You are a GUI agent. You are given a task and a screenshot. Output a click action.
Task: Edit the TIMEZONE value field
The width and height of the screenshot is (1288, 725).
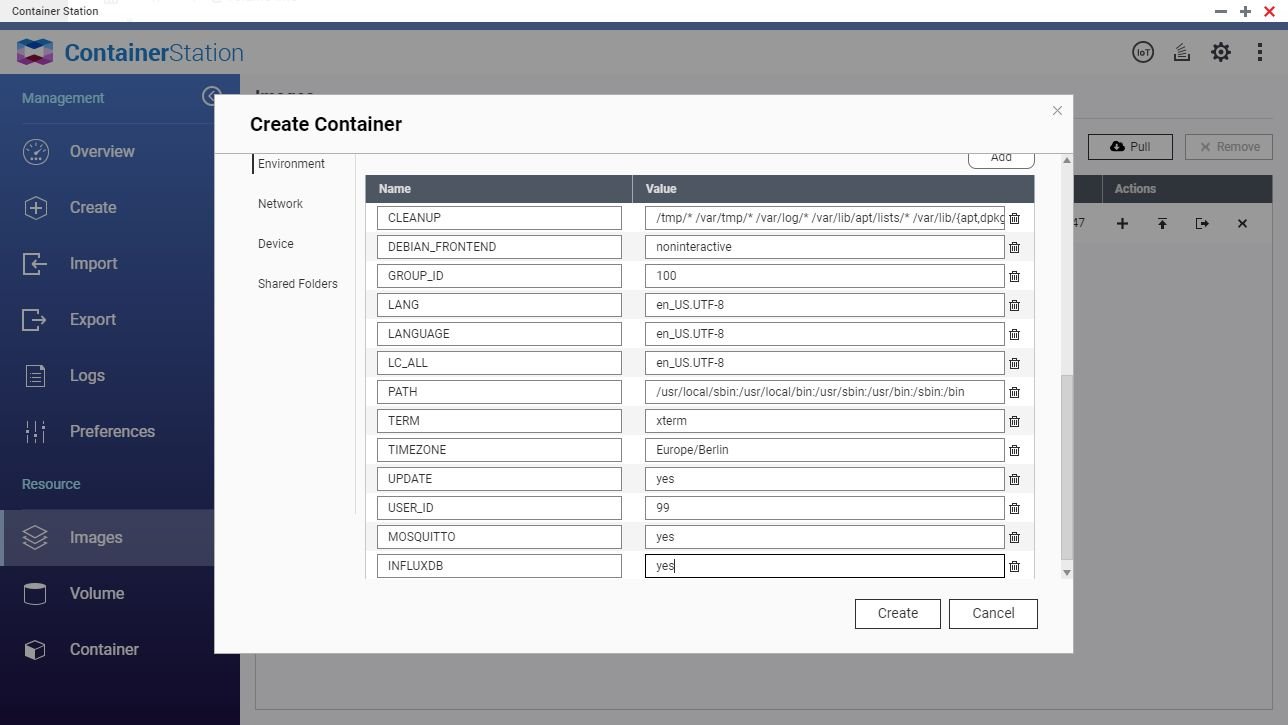pos(824,450)
